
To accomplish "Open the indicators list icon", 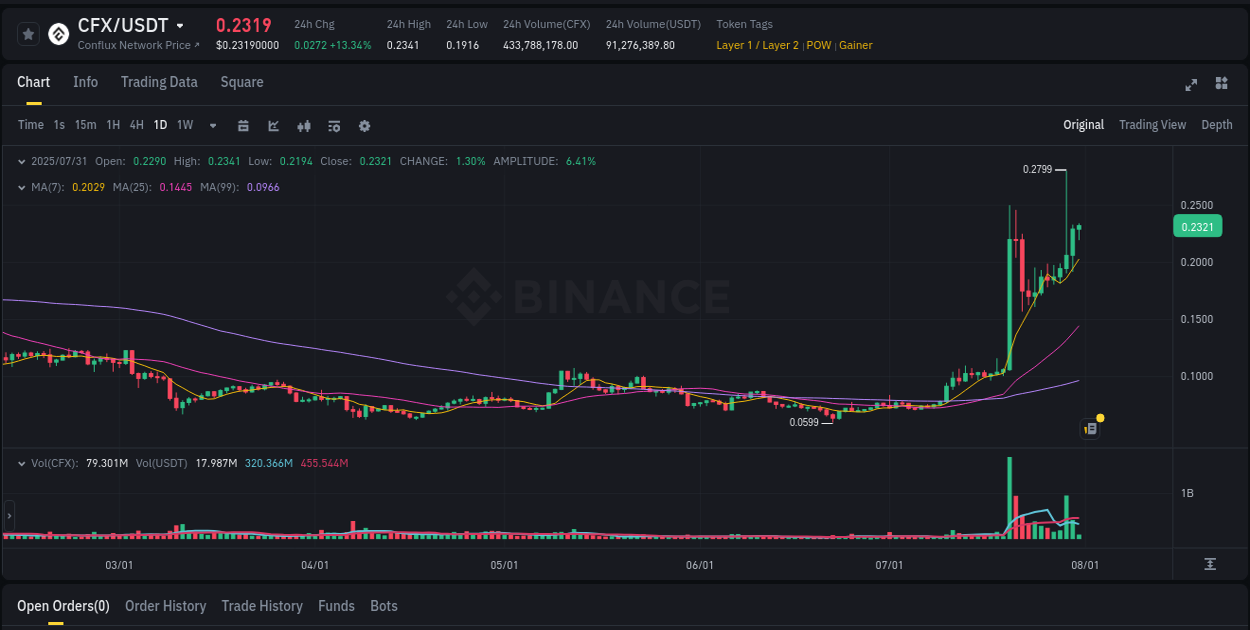I will [x=333, y=126].
